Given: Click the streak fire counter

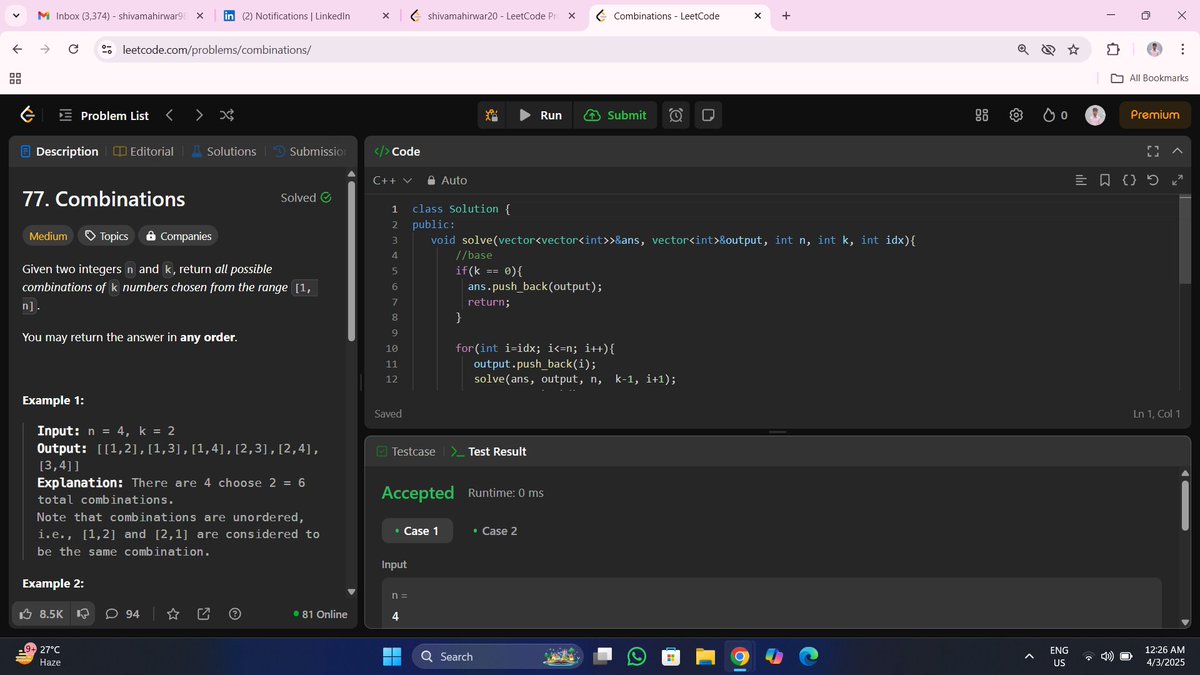Looking at the screenshot, I should click(1055, 115).
